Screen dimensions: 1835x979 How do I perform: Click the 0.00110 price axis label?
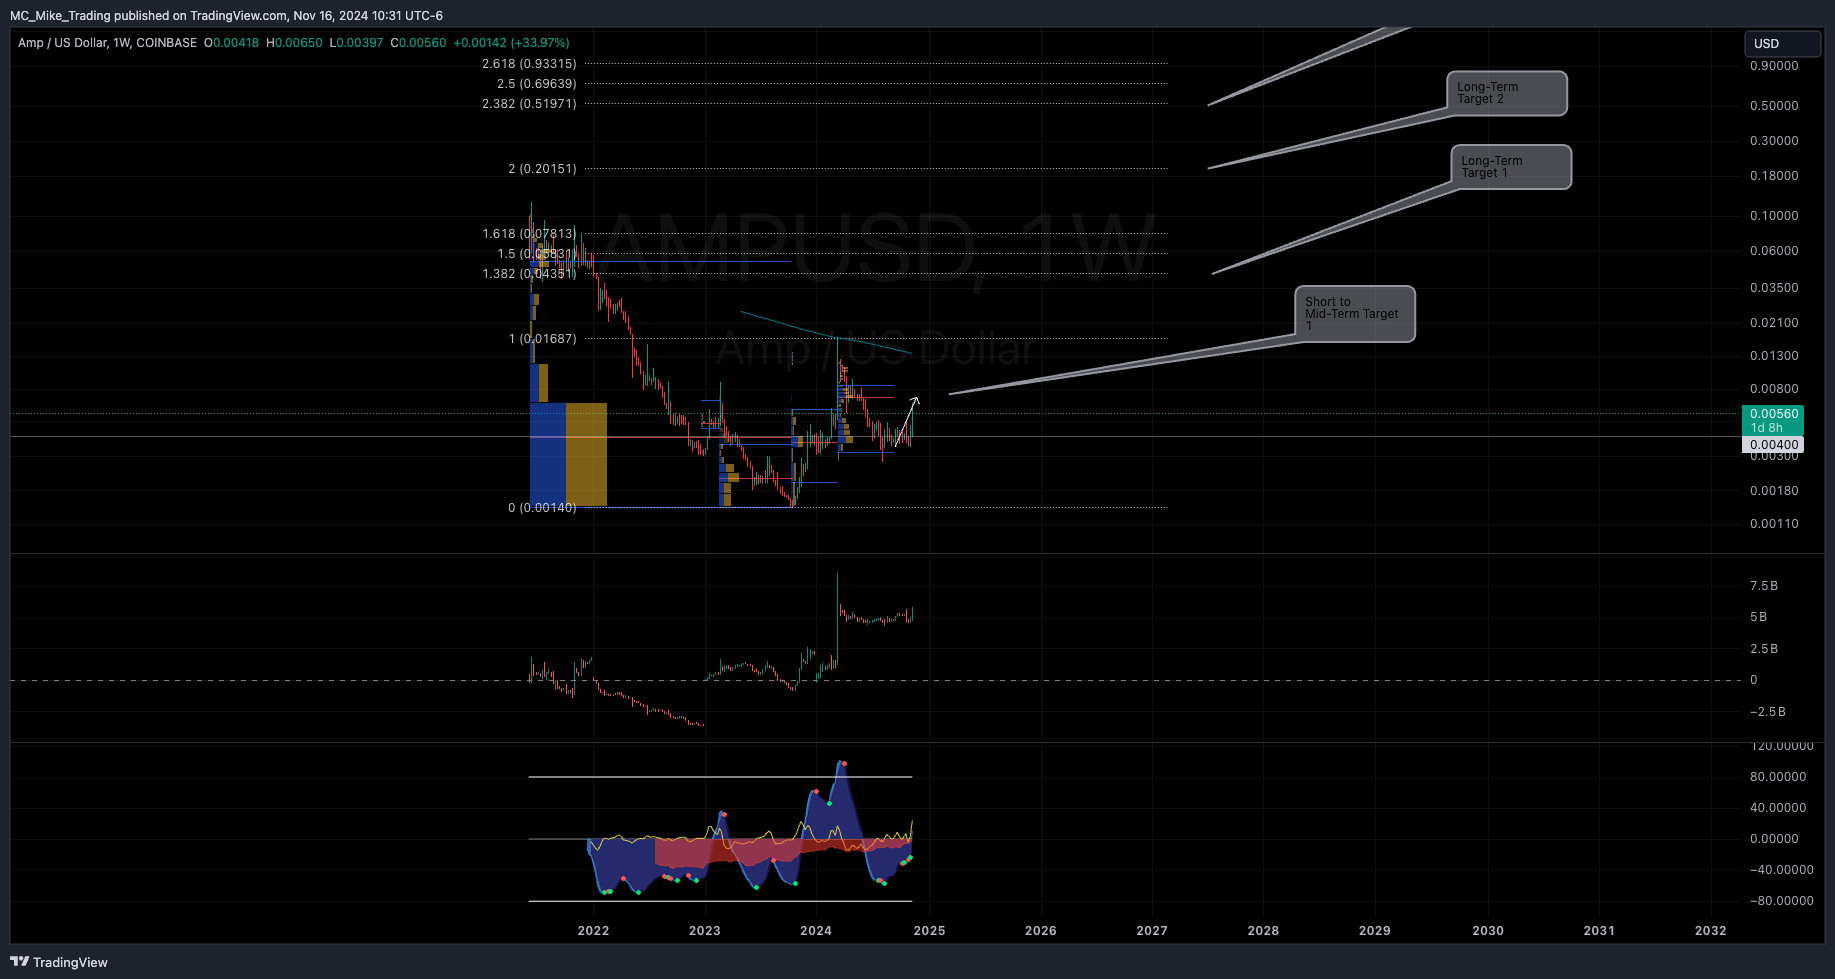[x=1774, y=524]
